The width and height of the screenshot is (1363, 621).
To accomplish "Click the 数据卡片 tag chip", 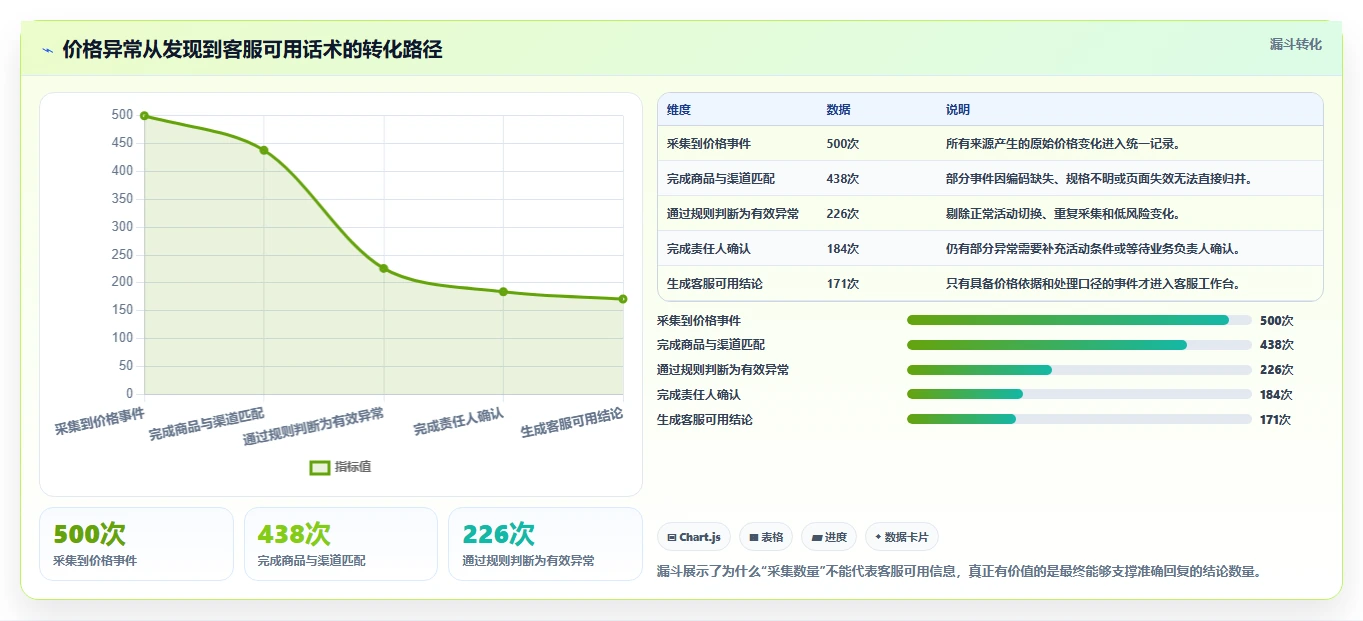I will tap(902, 537).
